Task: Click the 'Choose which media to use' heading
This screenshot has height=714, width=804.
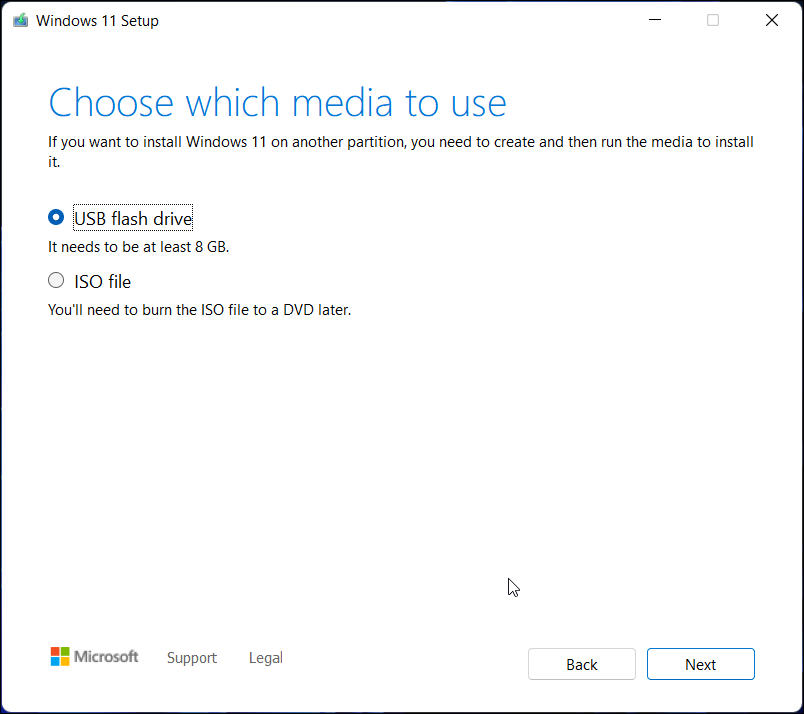Action: [277, 102]
